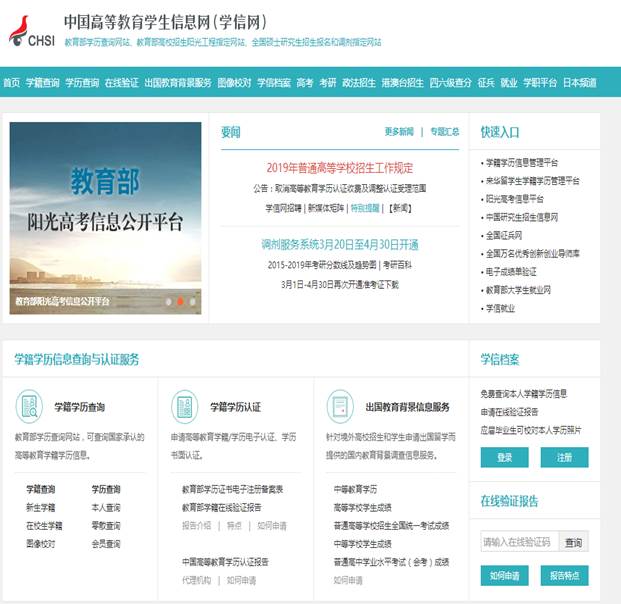Click the 查询 verification button

(573, 542)
